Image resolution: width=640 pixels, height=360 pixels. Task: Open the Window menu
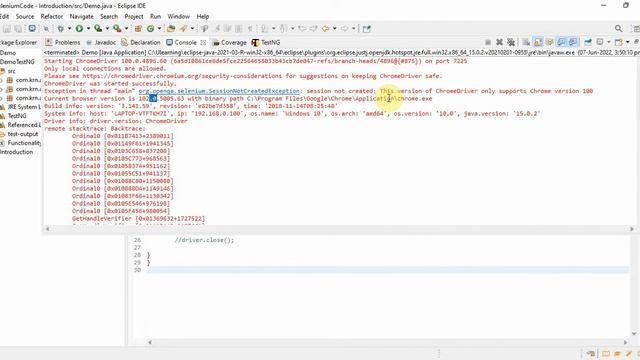pyautogui.click(x=179, y=16)
